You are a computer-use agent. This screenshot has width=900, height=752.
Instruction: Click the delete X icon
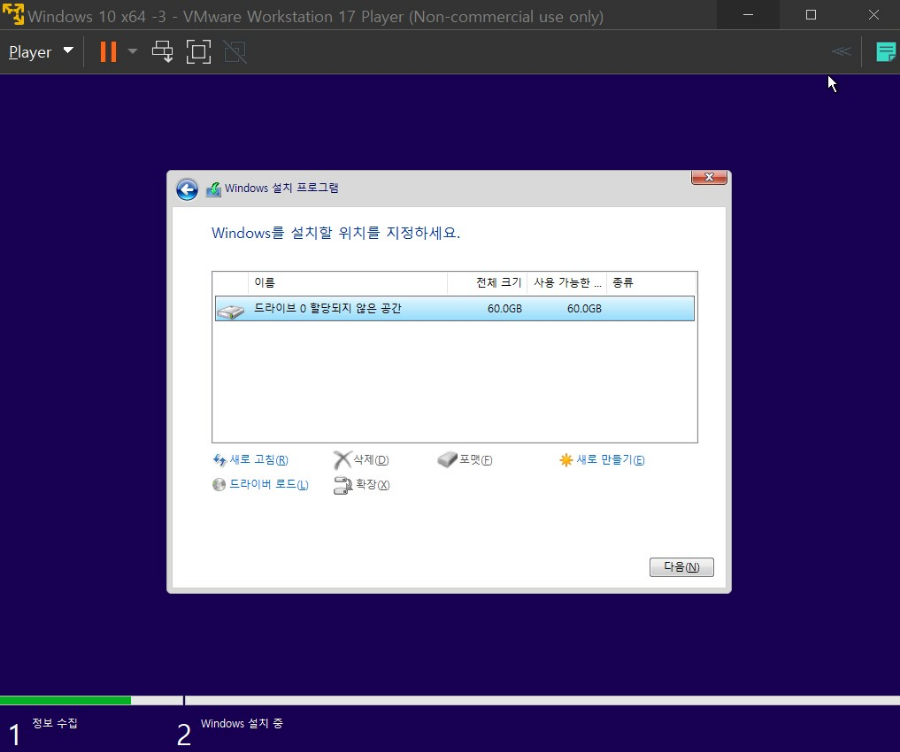tap(342, 460)
